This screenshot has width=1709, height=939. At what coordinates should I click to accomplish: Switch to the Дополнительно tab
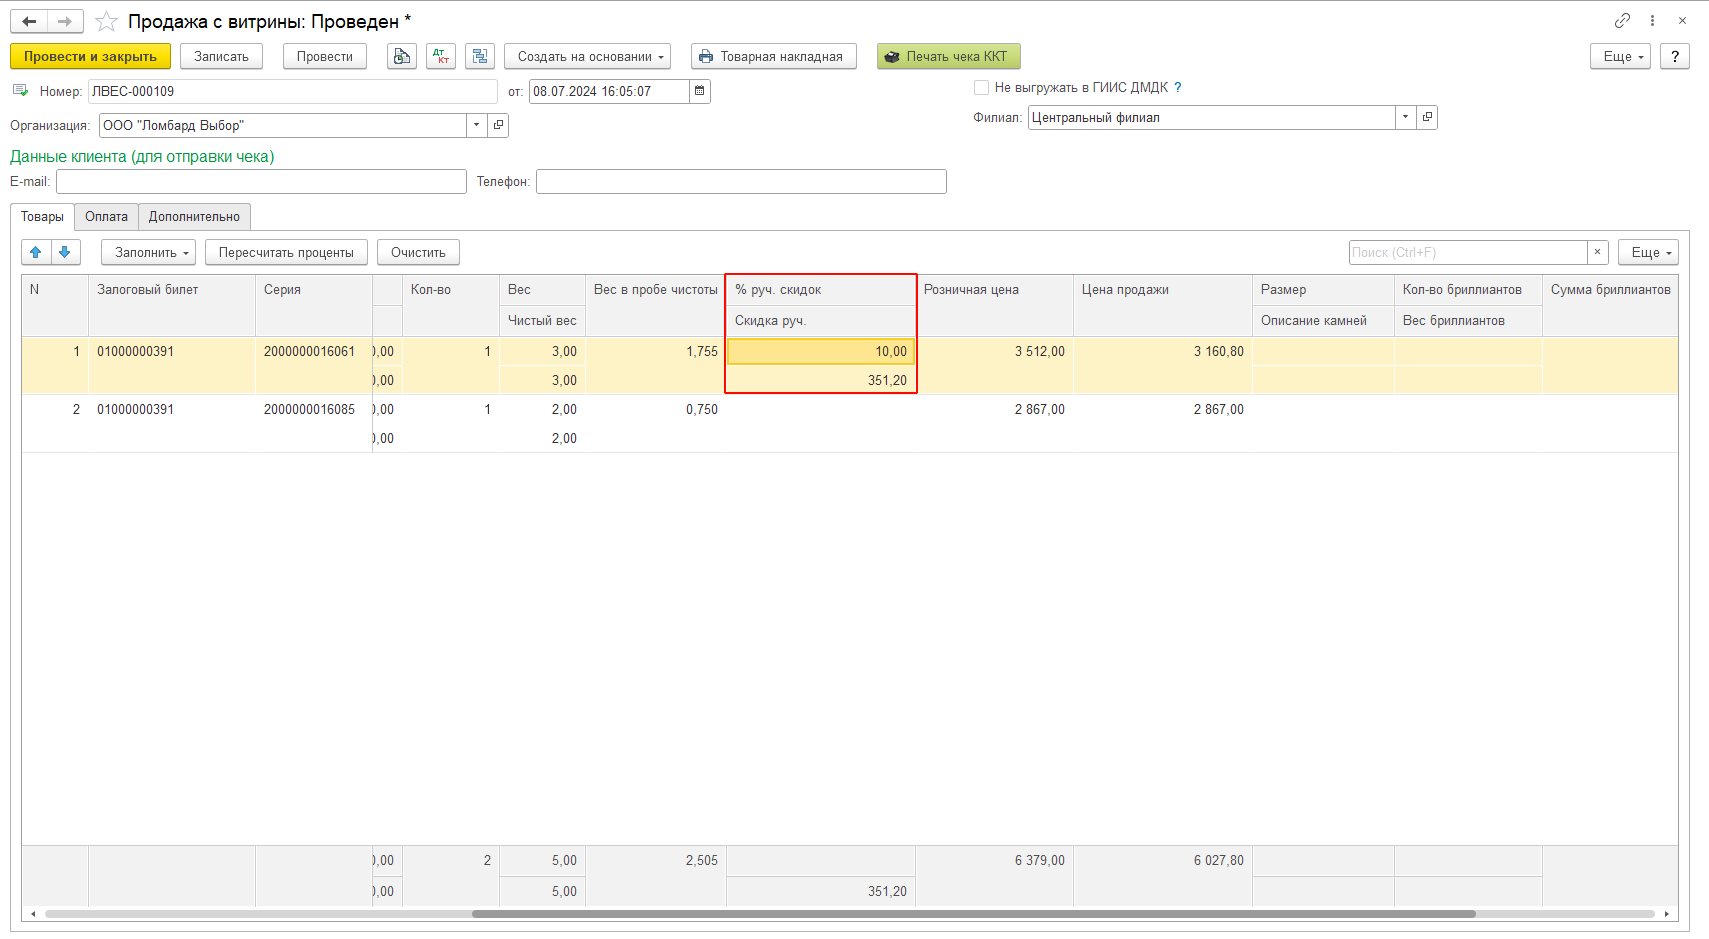194,216
